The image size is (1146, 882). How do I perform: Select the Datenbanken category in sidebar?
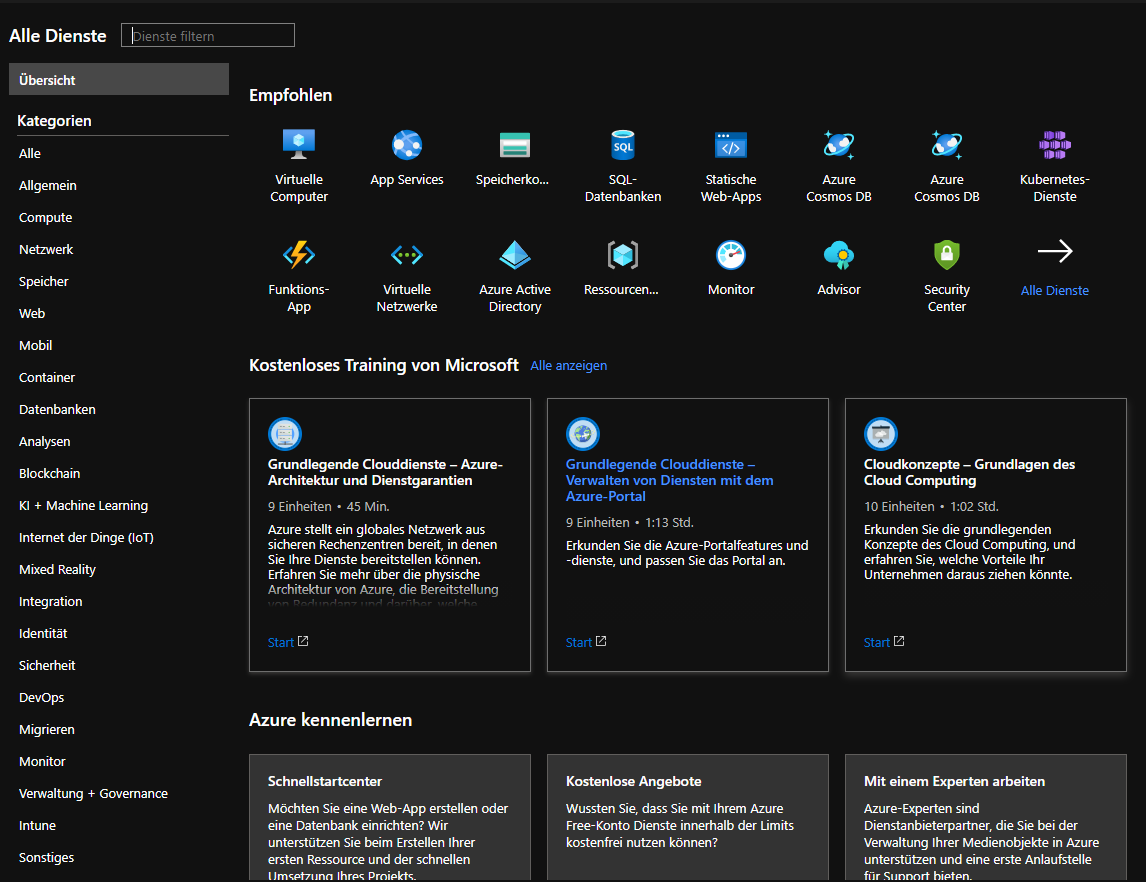(57, 410)
